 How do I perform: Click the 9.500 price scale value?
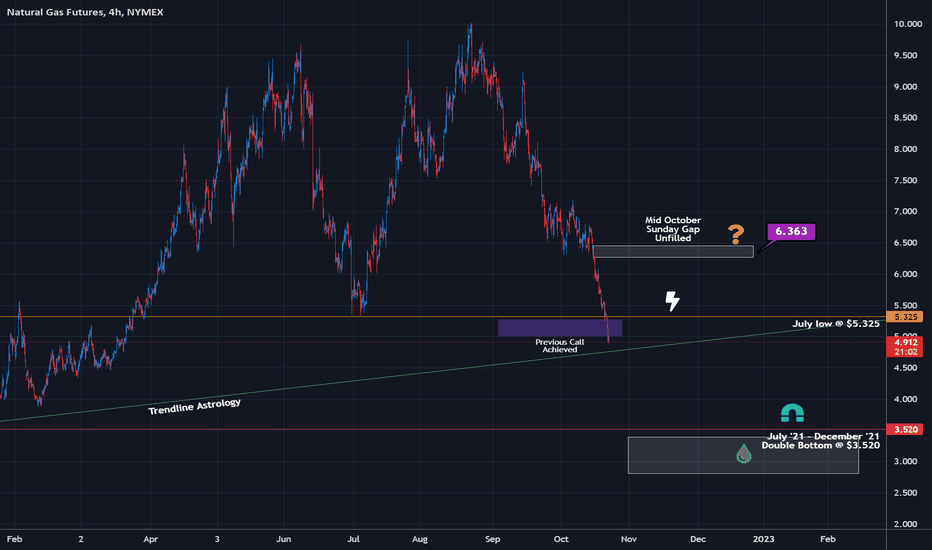pos(905,55)
